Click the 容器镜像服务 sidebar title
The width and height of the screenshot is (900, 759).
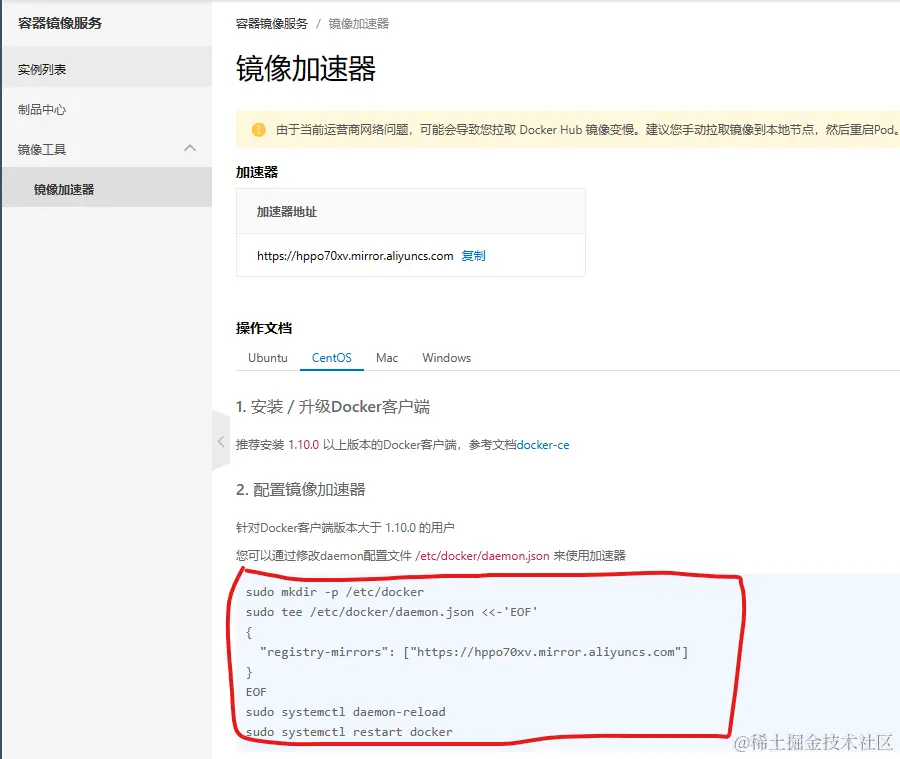(60, 23)
